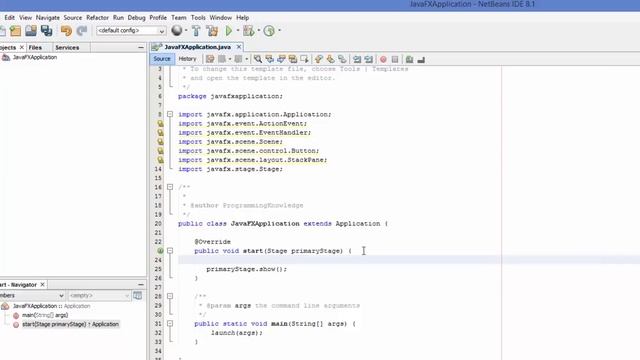Click the Next Bookmark icon
Viewport: 640px width, 360px height.
pos(330,60)
